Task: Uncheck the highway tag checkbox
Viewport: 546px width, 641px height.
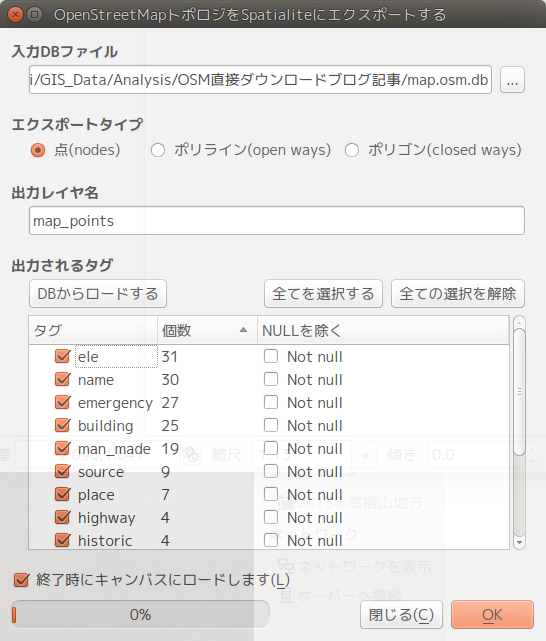Action: 63,517
